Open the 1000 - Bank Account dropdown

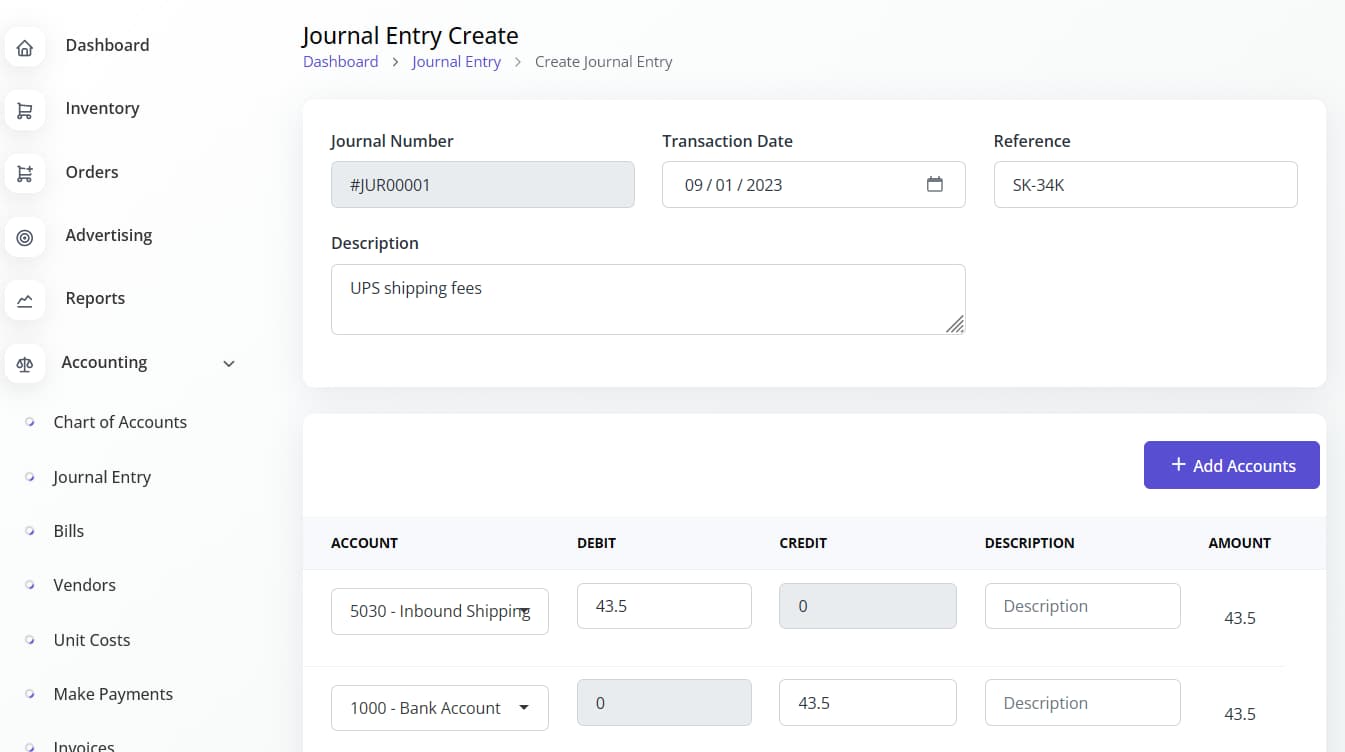point(439,708)
